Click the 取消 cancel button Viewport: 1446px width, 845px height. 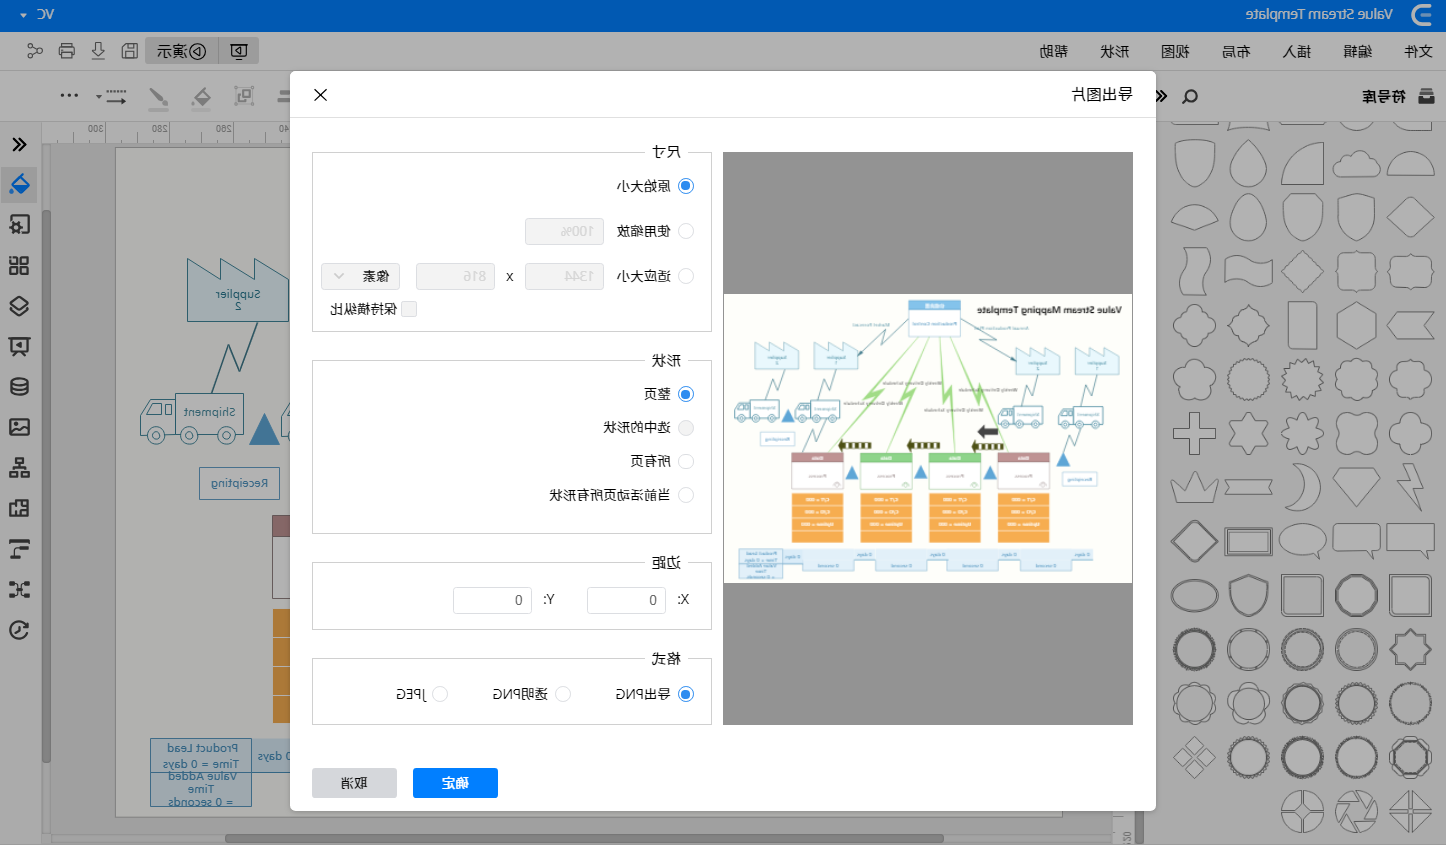[354, 783]
